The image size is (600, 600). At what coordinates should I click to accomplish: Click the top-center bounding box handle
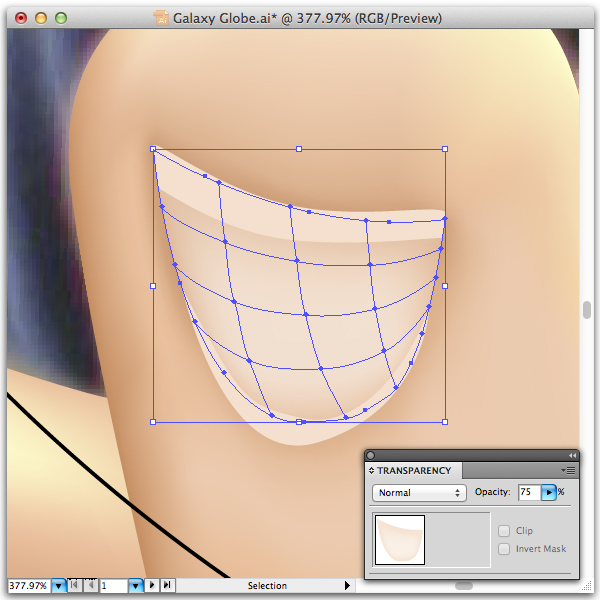coord(299,149)
